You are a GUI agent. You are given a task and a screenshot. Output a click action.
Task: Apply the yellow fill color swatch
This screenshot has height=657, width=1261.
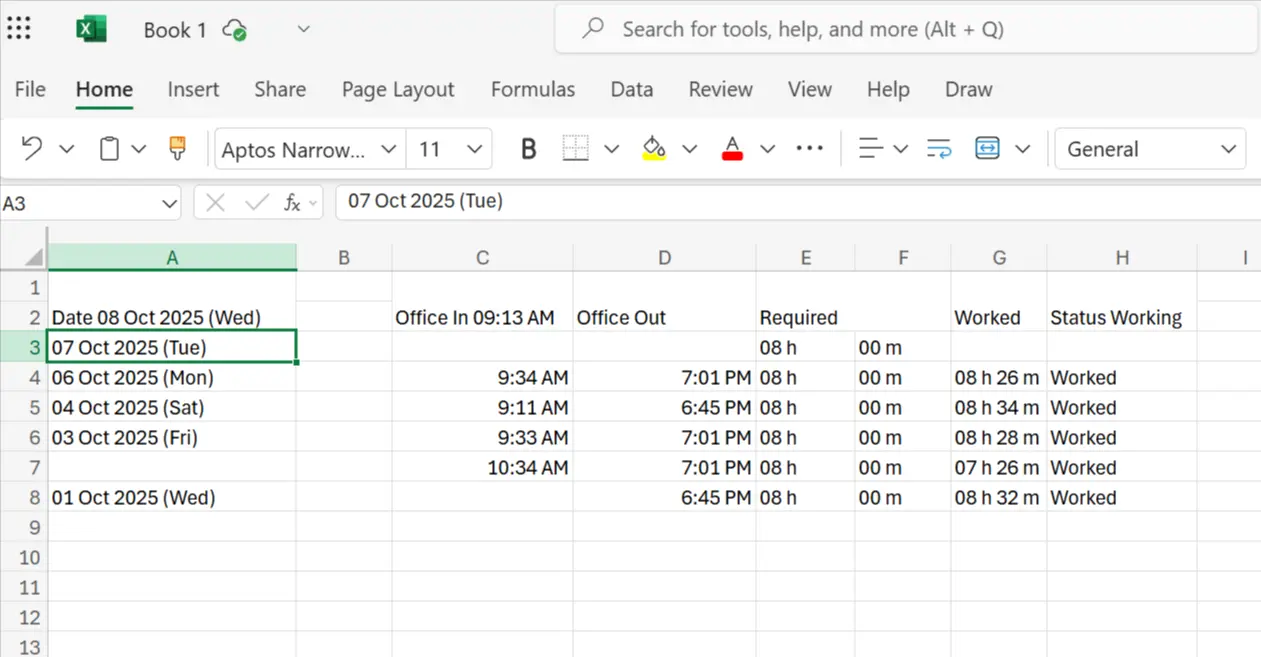(x=654, y=149)
